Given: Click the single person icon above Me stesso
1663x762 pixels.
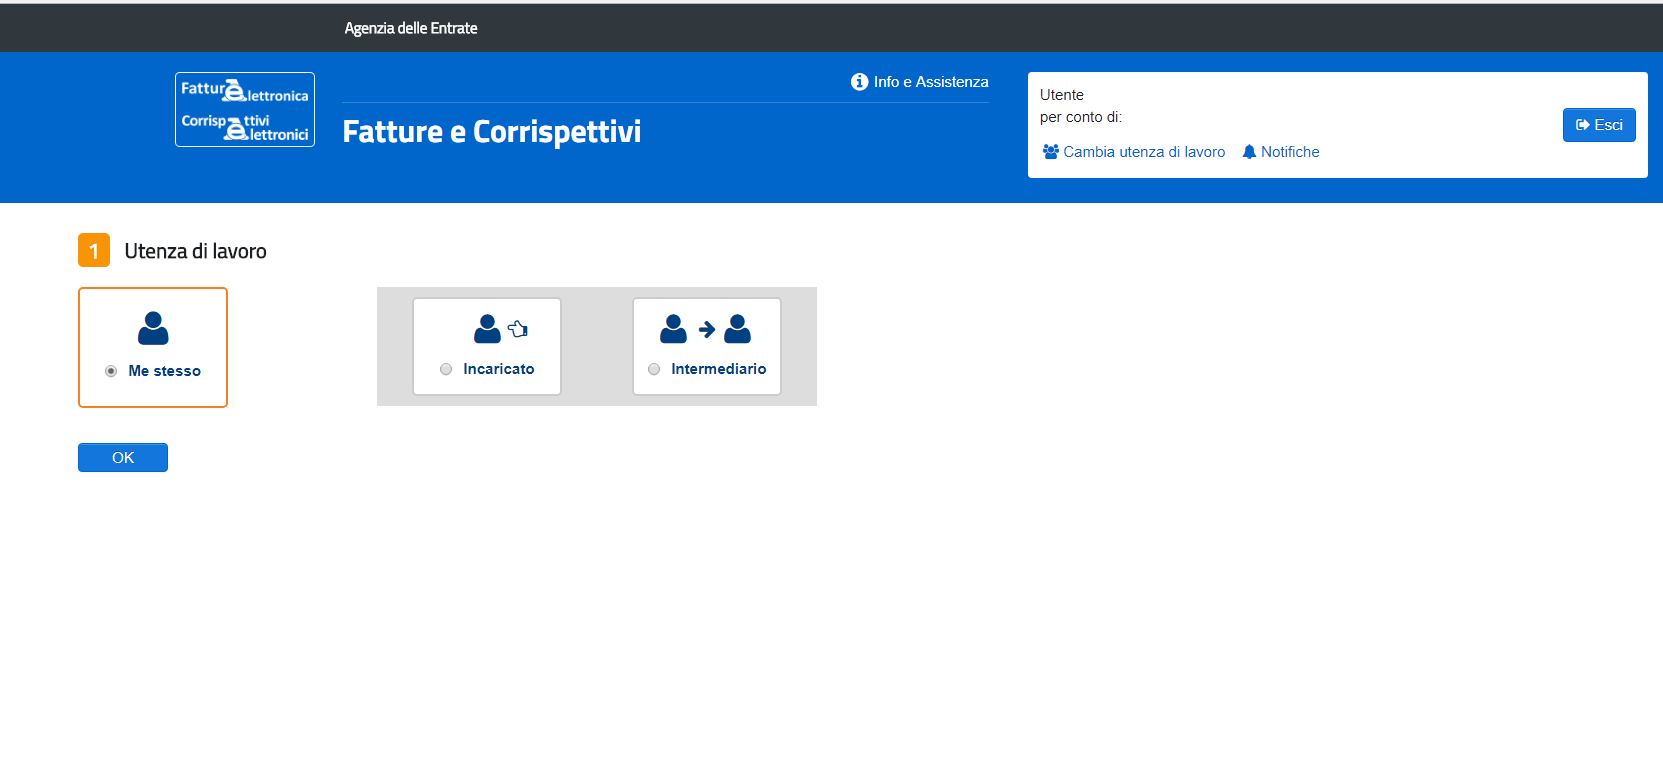Looking at the screenshot, I should [153, 328].
